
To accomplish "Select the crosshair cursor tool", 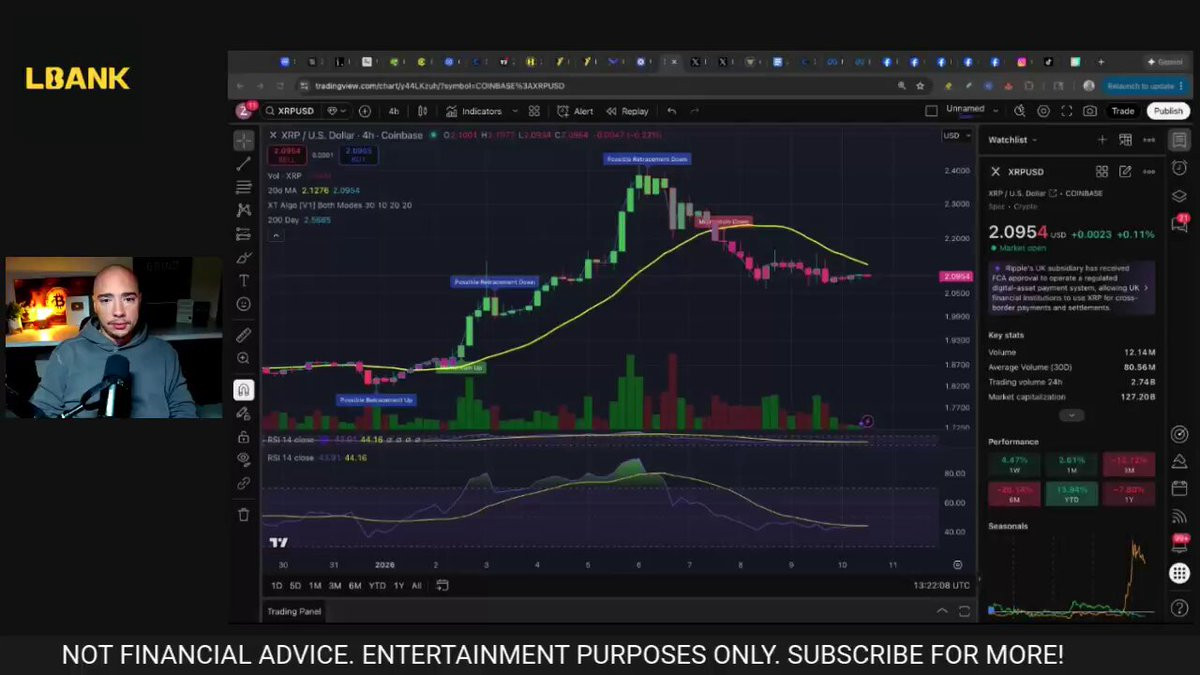I will click(x=243, y=141).
